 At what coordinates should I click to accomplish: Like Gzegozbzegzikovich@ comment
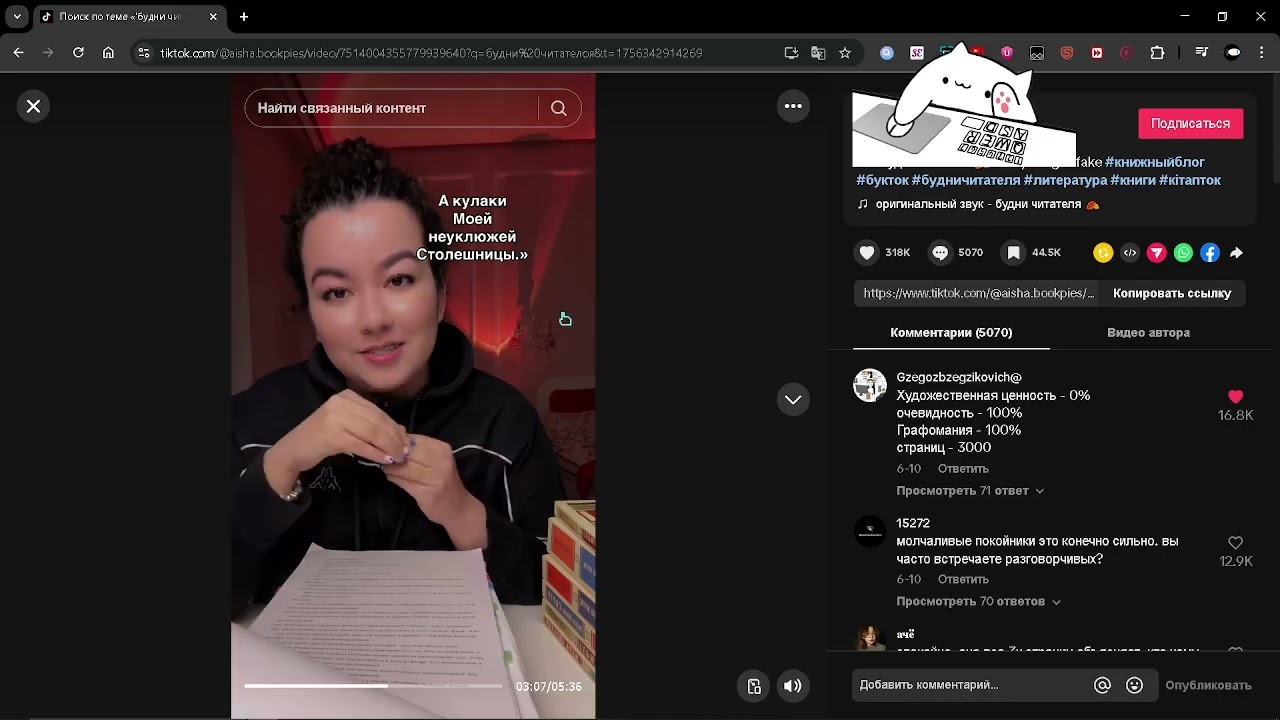tap(1235, 397)
